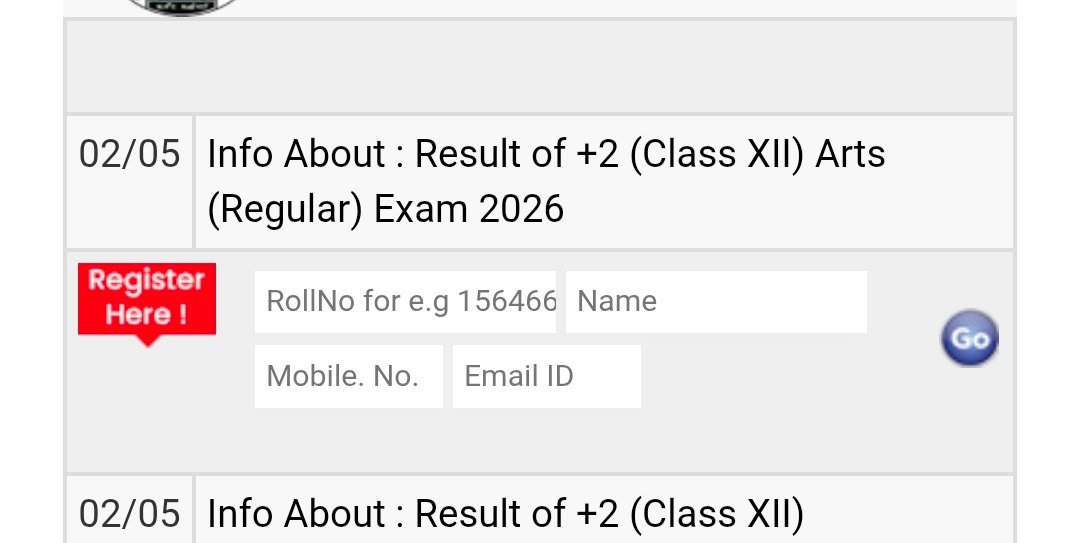Click the red Register Here! badge
Image resolution: width=1080 pixels, height=543 pixels.
tap(147, 299)
